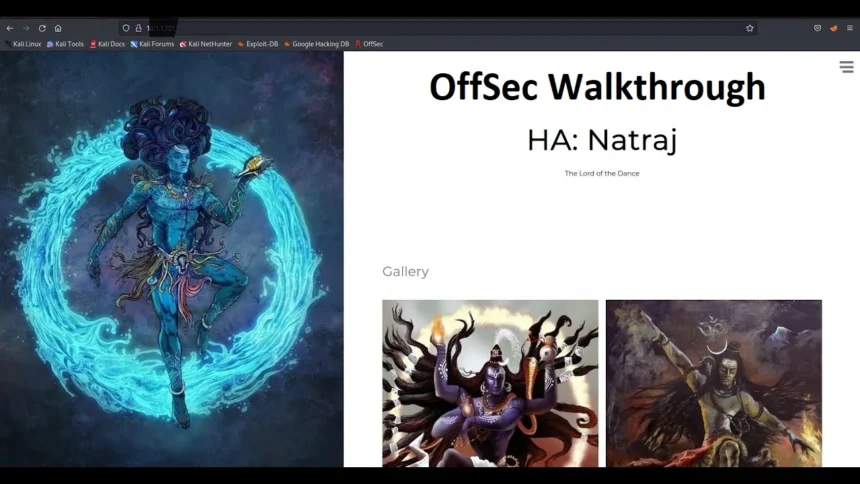Viewport: 860px width, 484px height.
Task: Open the tracking protection shield icon
Action: click(x=126, y=28)
